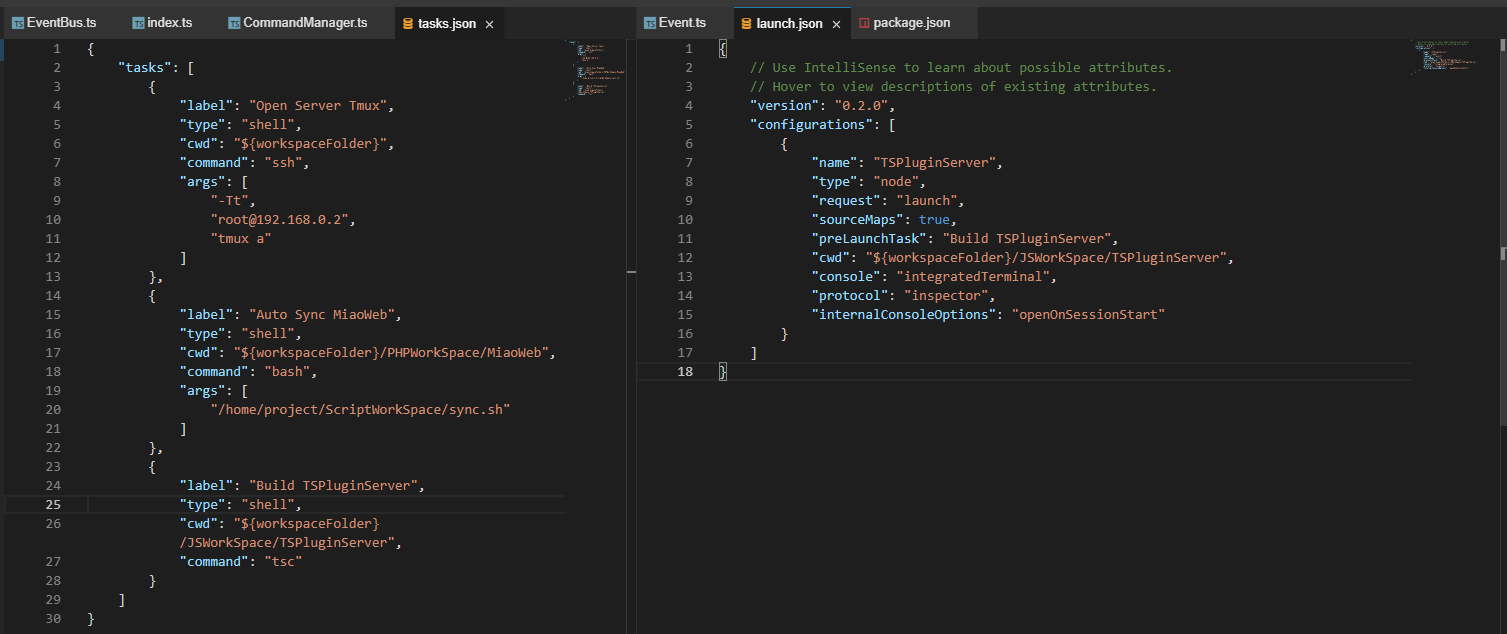
Task: Close the tasks.json tab
Action: 489,21
